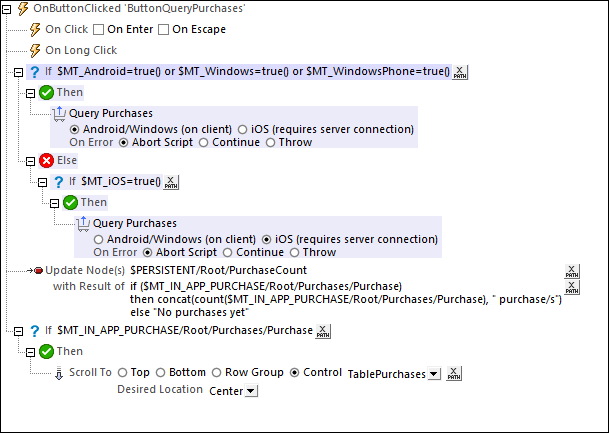The image size is (609, 433).
Task: Click the $PERSISTENT/Root/PurchaseCount node path
Action: 219,270
